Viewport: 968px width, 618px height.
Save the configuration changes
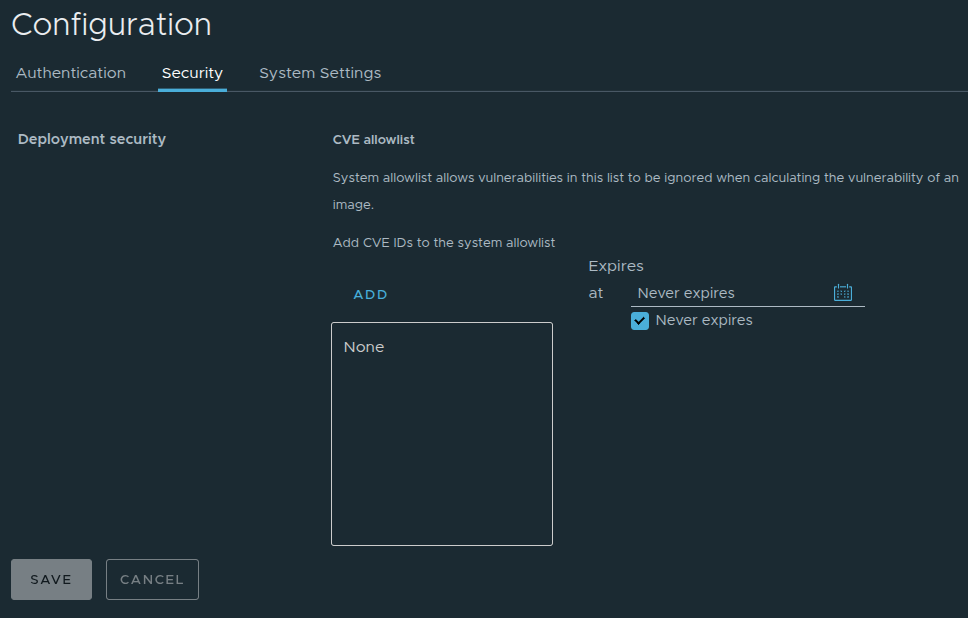coord(51,579)
